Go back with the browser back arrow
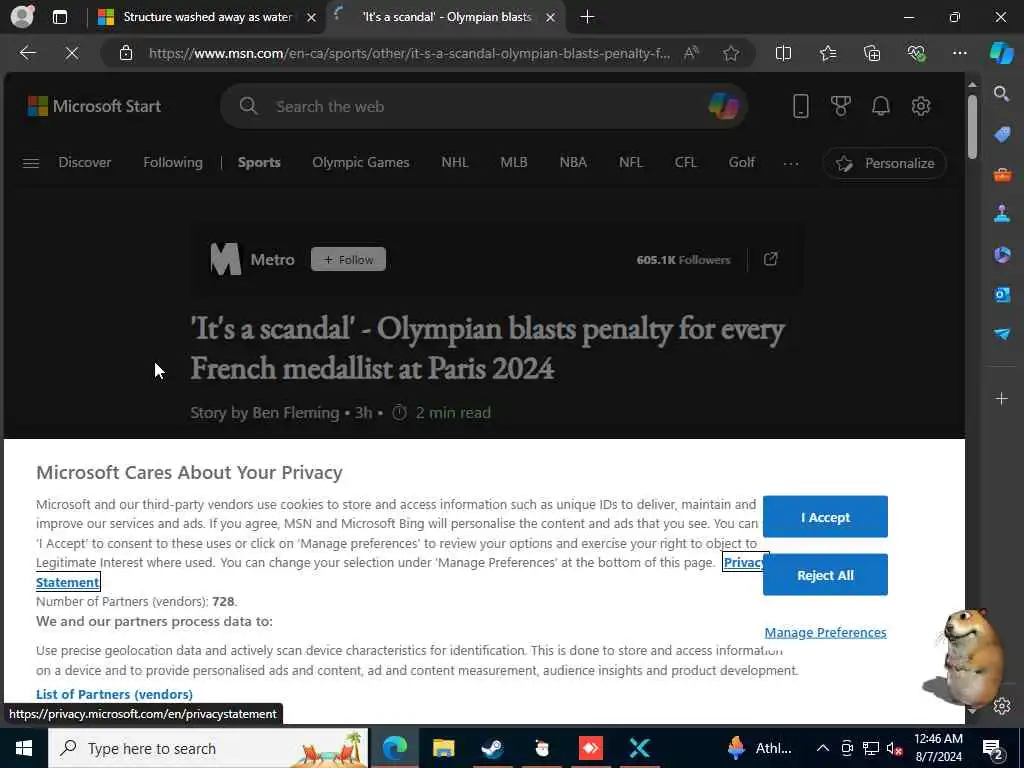Viewport: 1024px width, 768px height. [28, 53]
